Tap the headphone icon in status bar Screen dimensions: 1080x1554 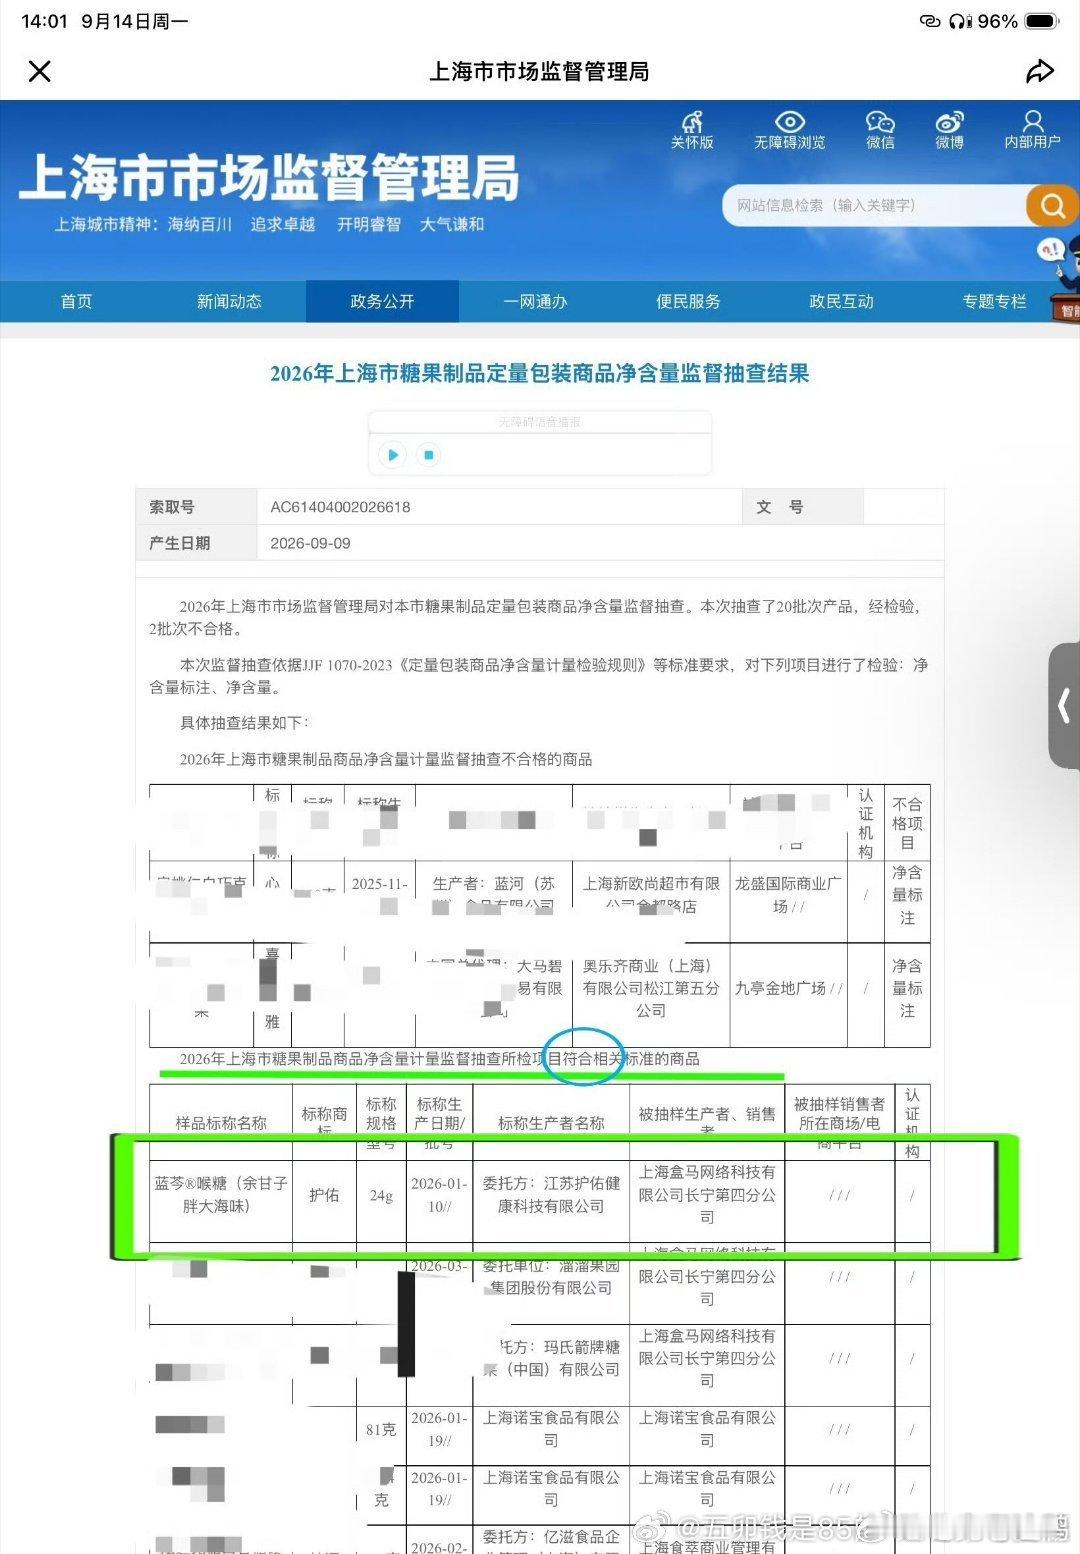point(961,21)
